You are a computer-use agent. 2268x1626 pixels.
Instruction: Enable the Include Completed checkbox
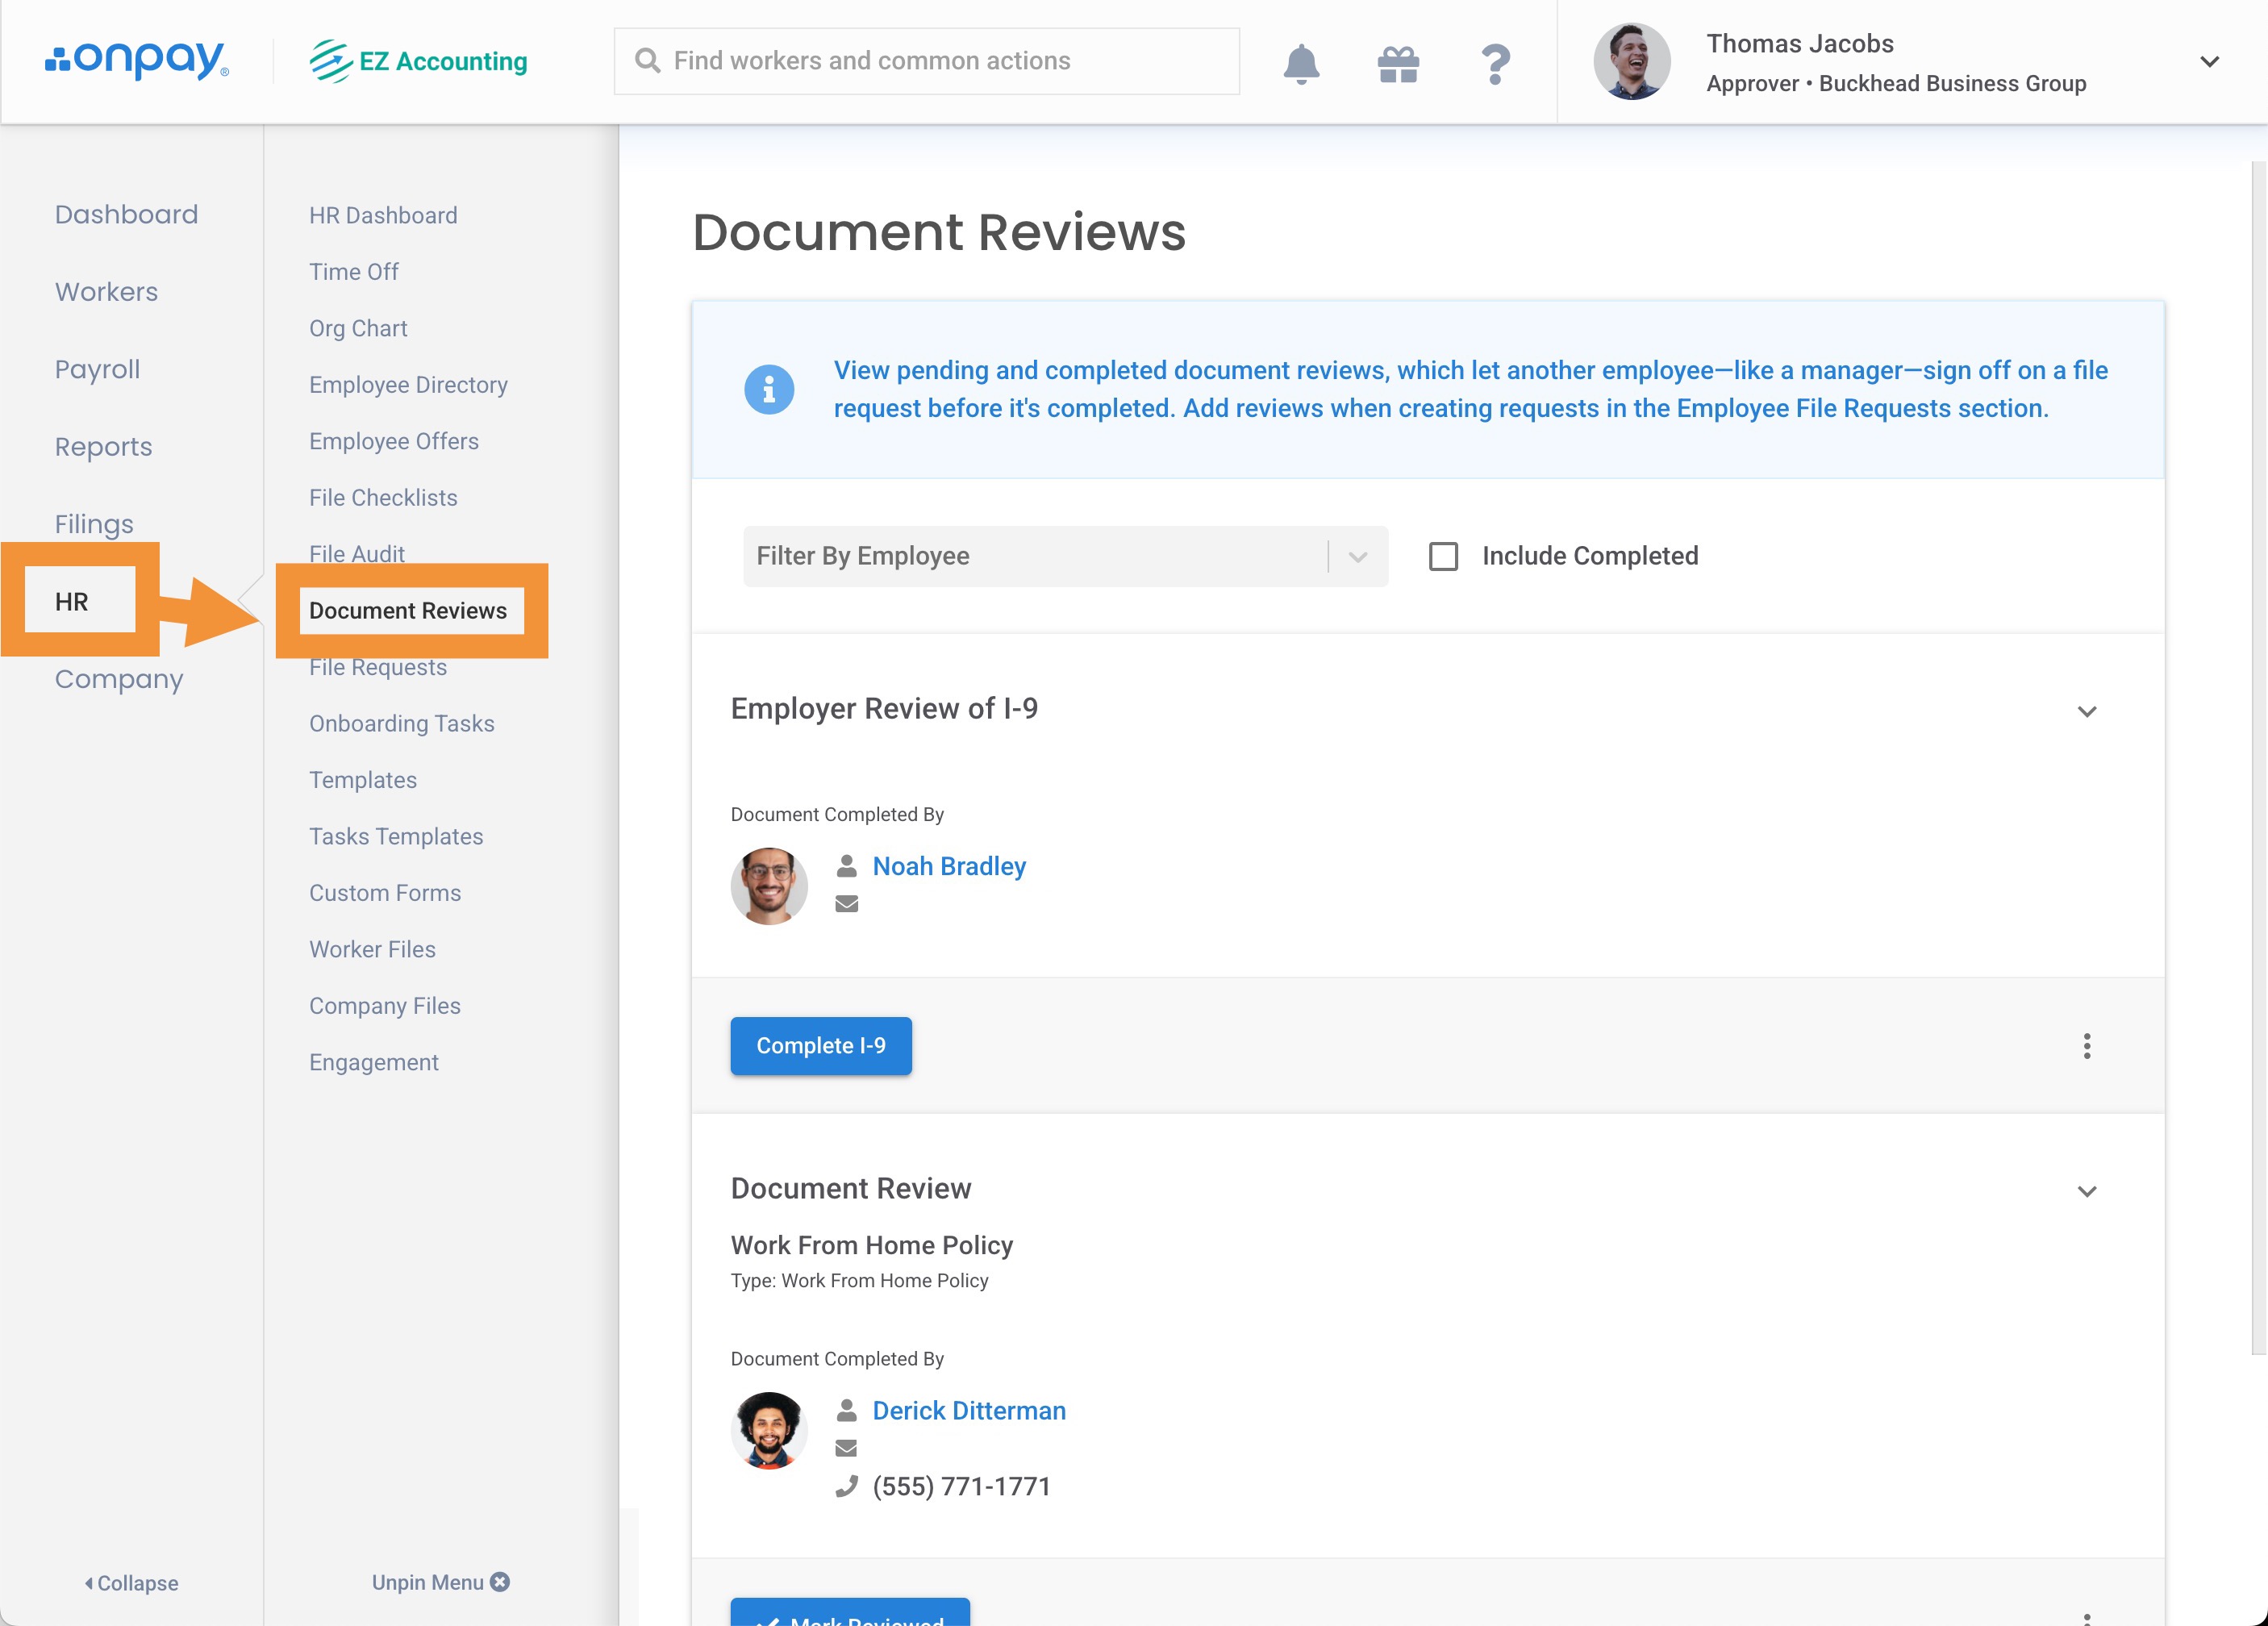click(1443, 556)
